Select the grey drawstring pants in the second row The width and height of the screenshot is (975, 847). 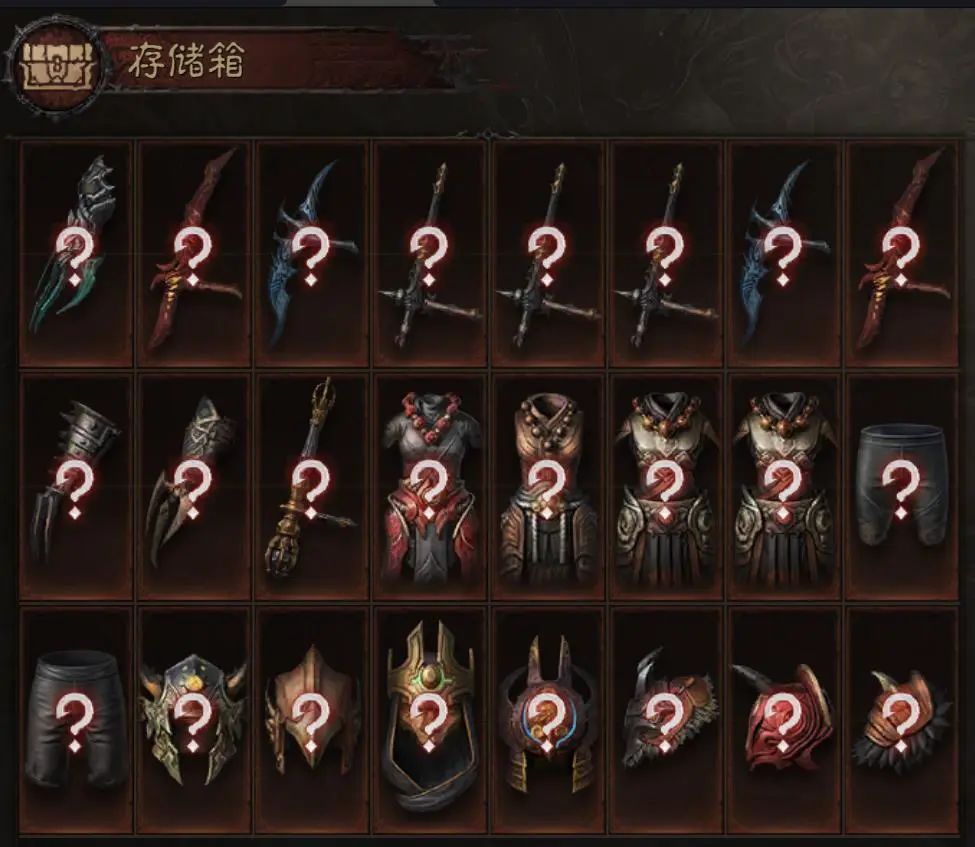902,486
